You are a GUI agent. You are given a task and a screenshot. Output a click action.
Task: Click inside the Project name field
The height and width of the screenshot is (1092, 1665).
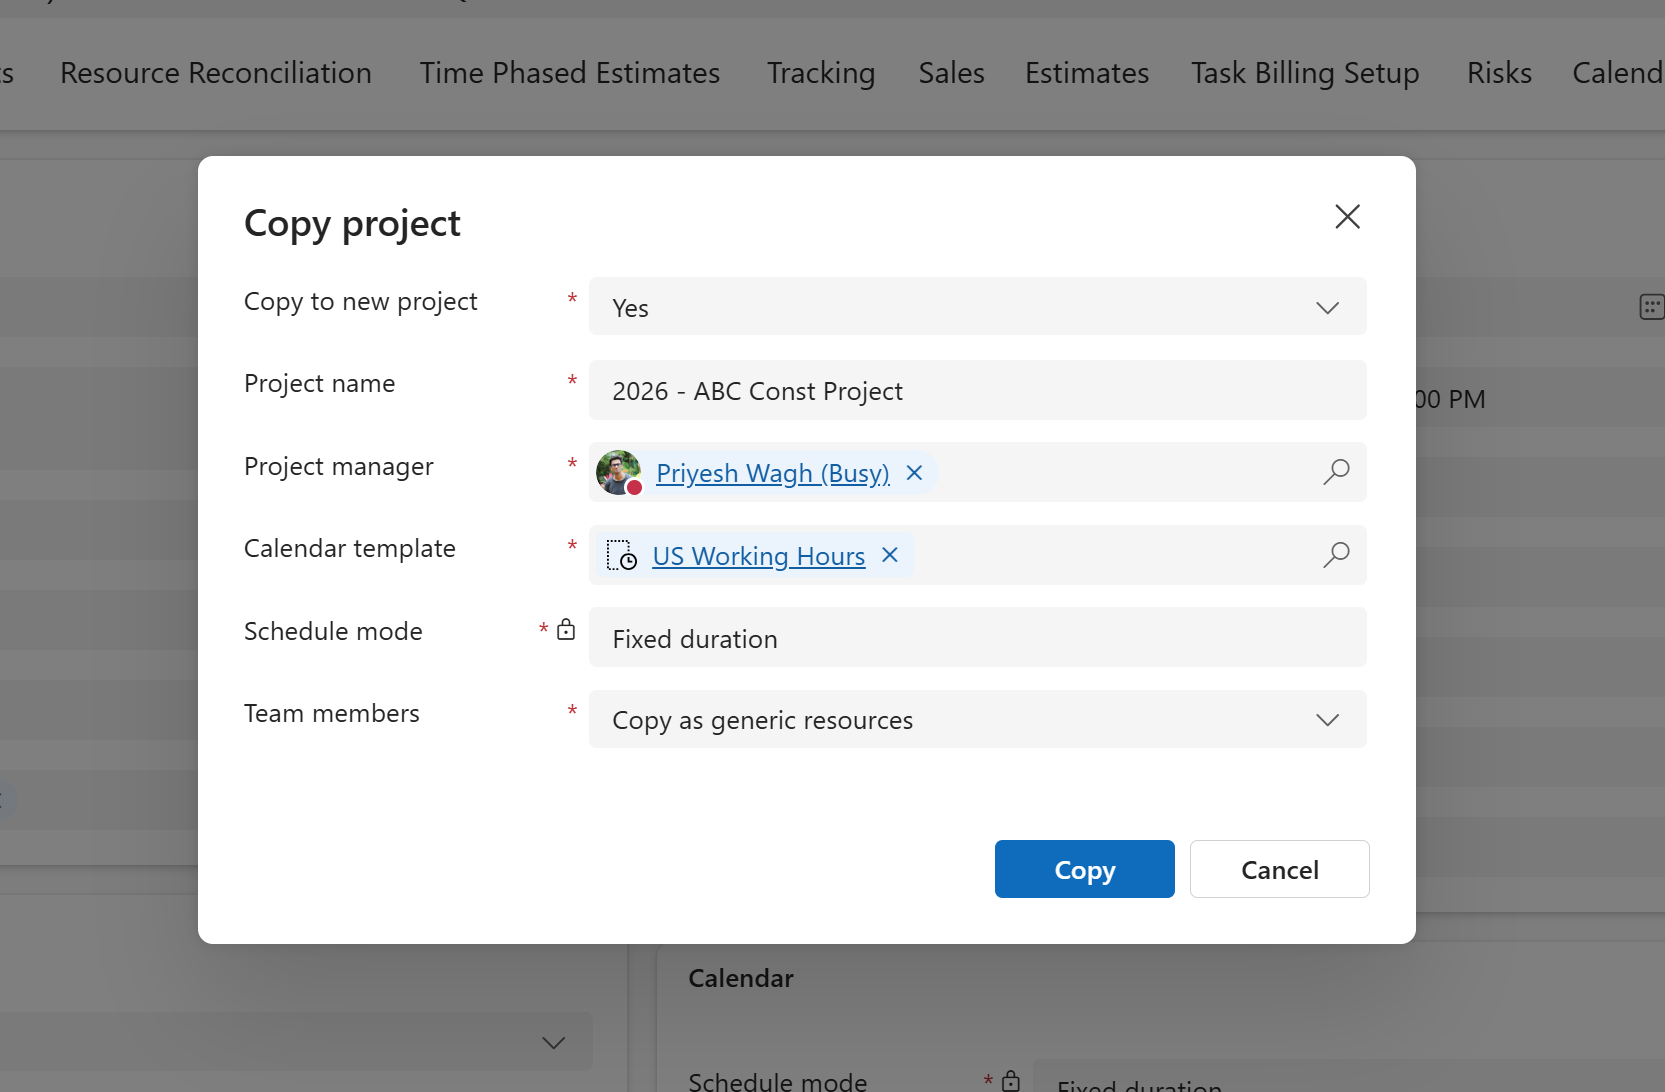tap(978, 390)
